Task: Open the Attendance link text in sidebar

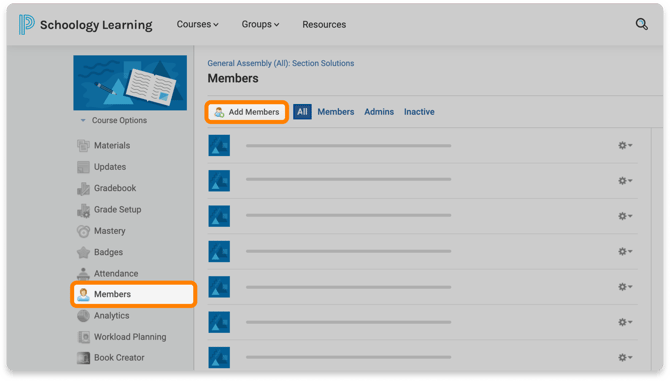Action: [x=116, y=274]
